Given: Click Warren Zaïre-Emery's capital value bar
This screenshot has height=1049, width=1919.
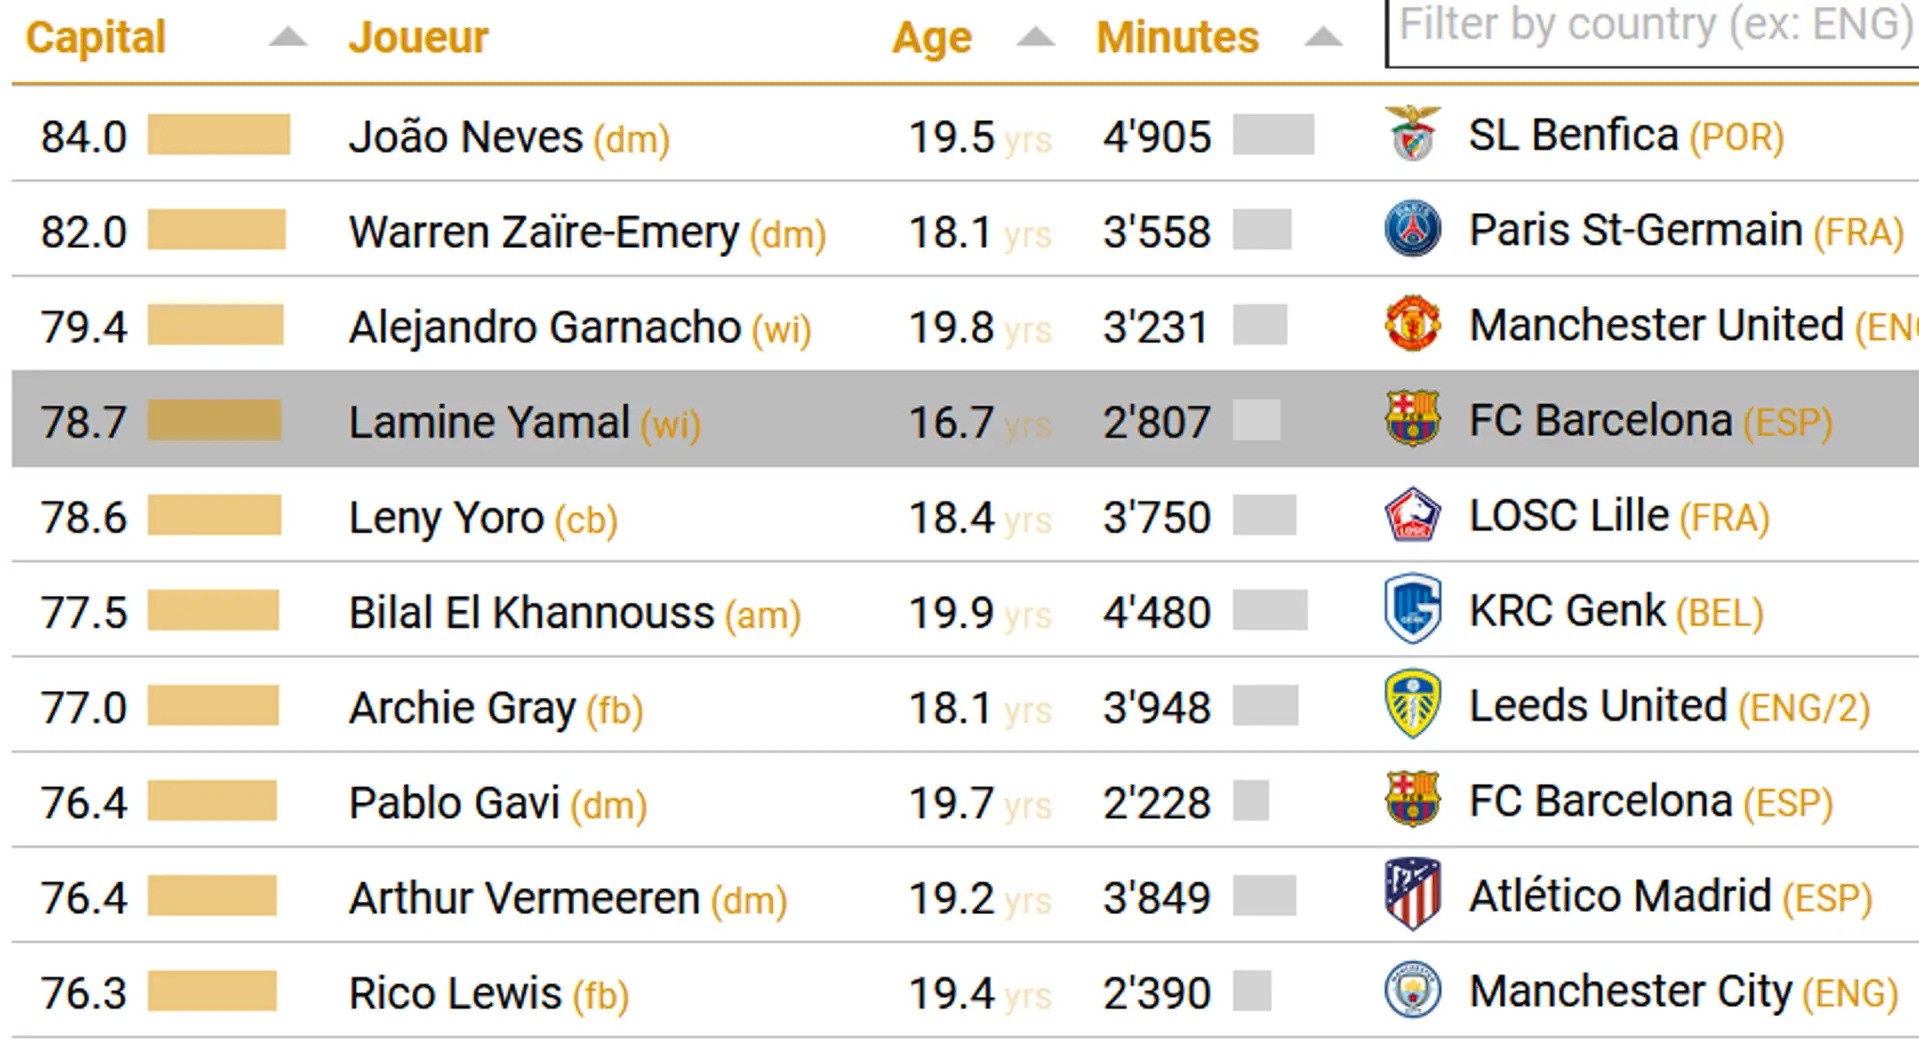Looking at the screenshot, I should (216, 230).
